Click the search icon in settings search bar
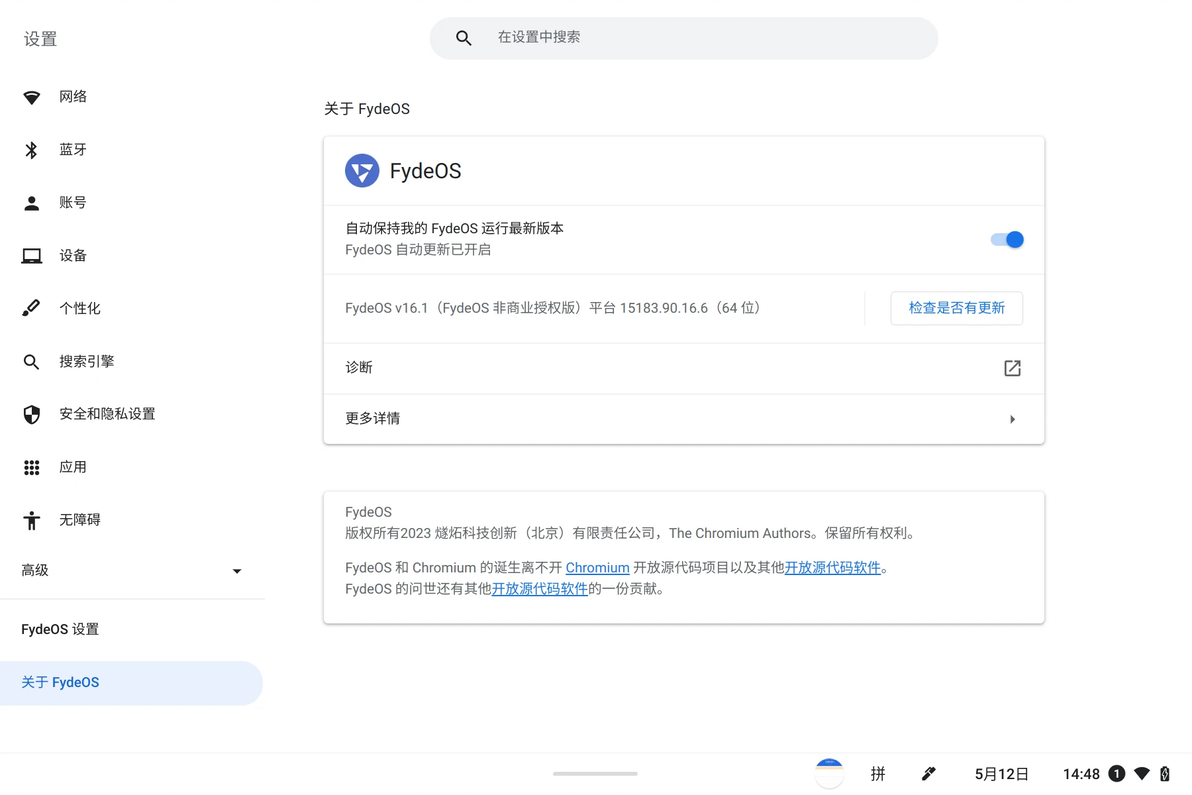Viewport: 1192px width, 795px height. click(x=464, y=38)
